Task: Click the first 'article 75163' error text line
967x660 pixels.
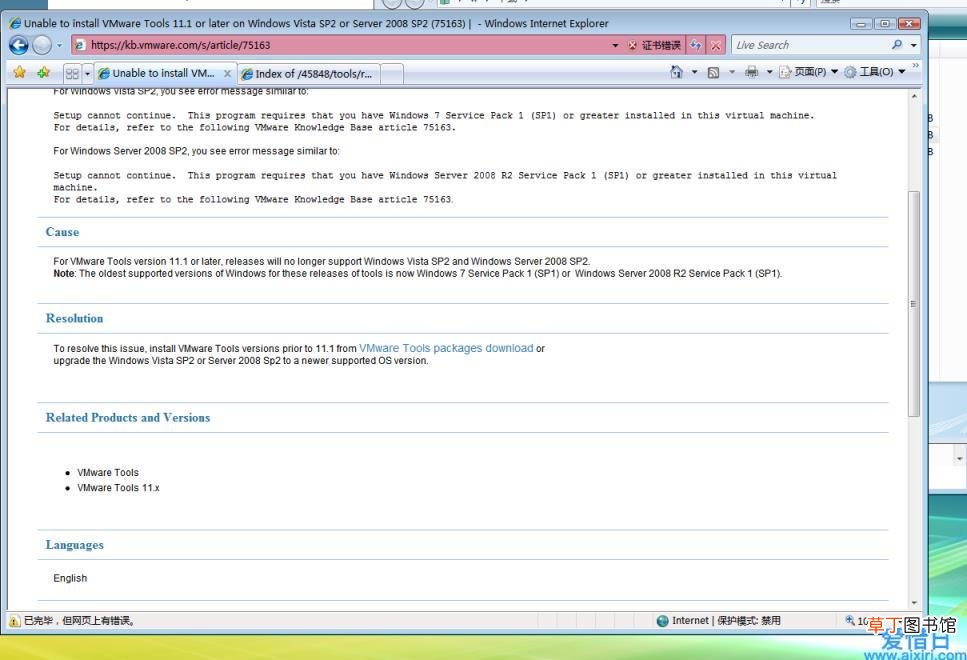Action: [254, 128]
